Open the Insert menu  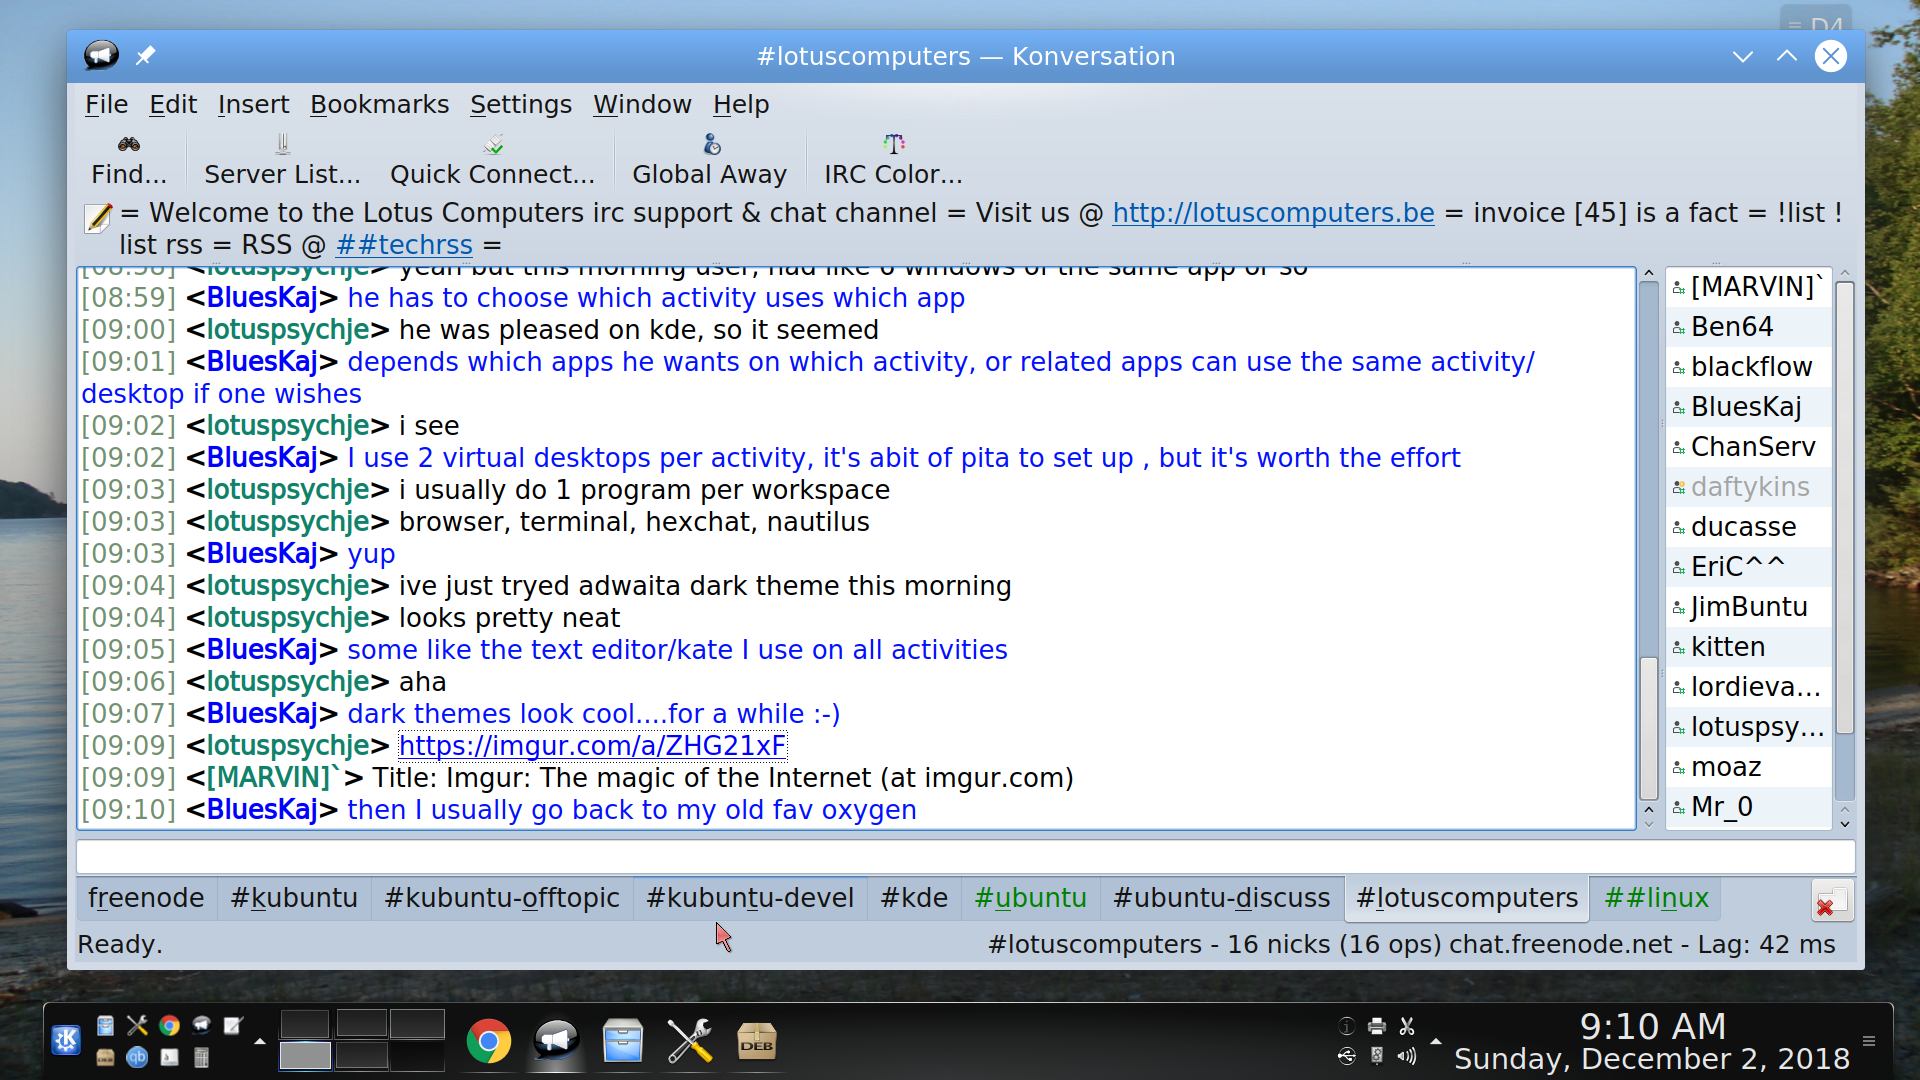pyautogui.click(x=253, y=104)
